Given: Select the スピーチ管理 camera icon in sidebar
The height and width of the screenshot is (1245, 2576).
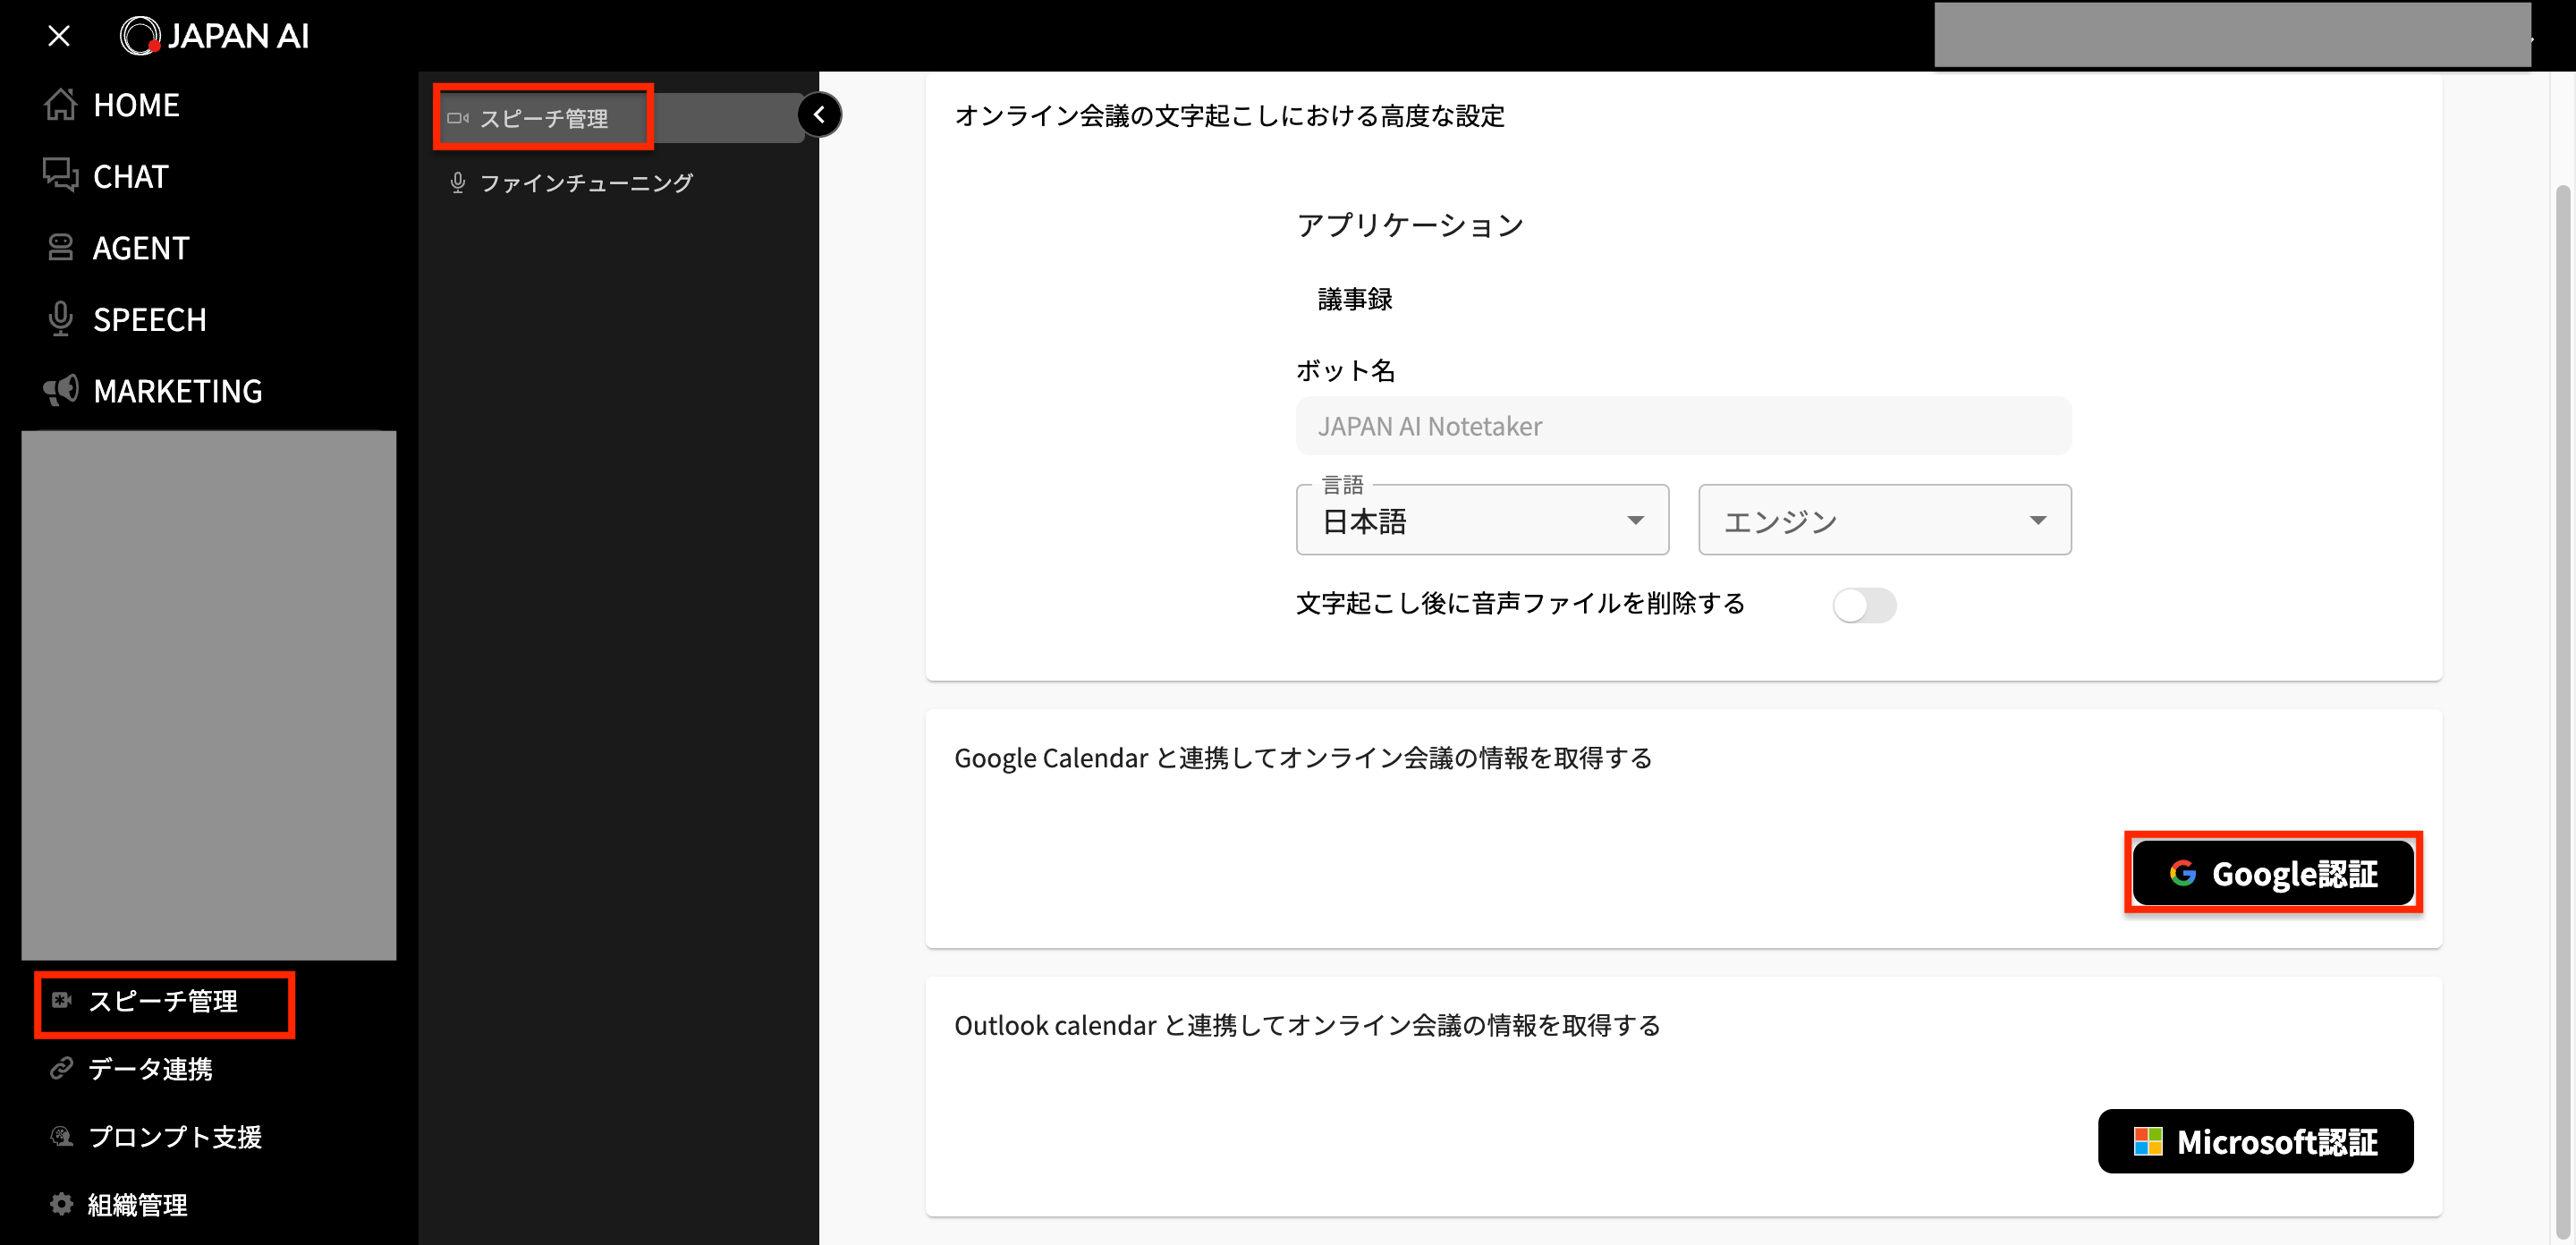Looking at the screenshot, I should tap(63, 1000).
